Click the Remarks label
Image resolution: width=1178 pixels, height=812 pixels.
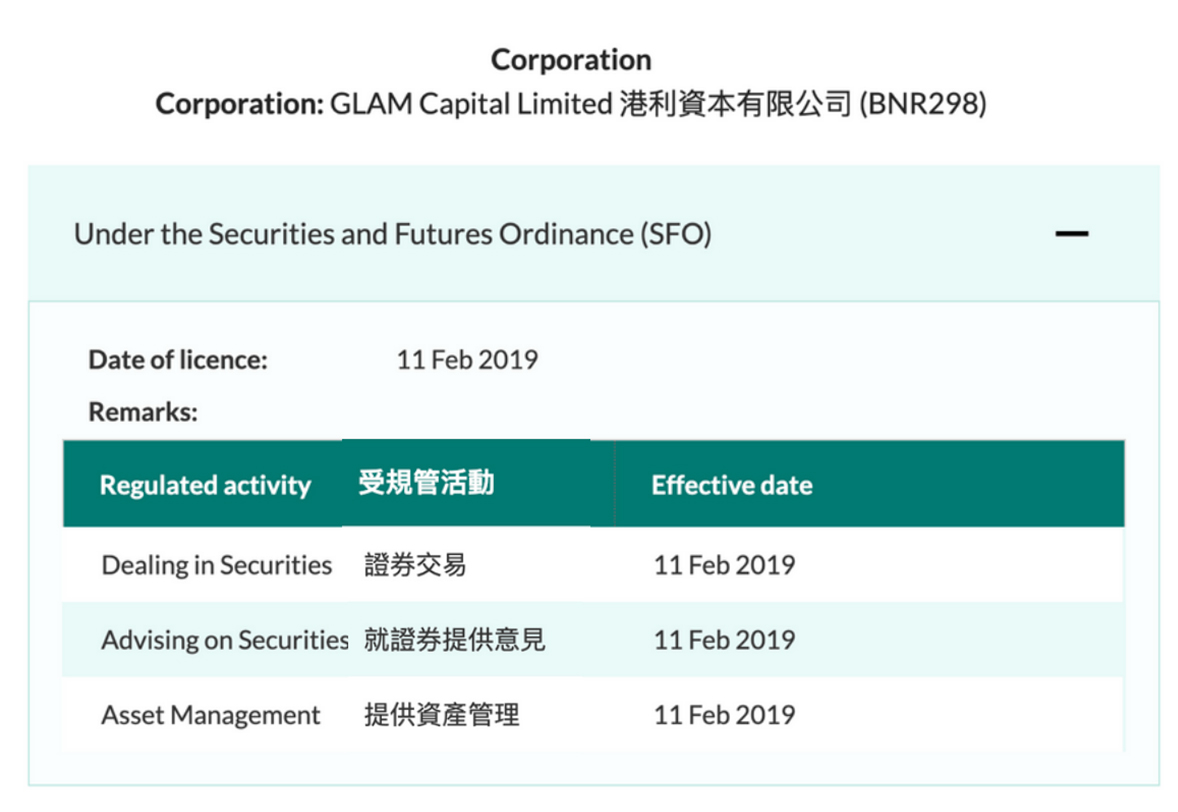[143, 412]
